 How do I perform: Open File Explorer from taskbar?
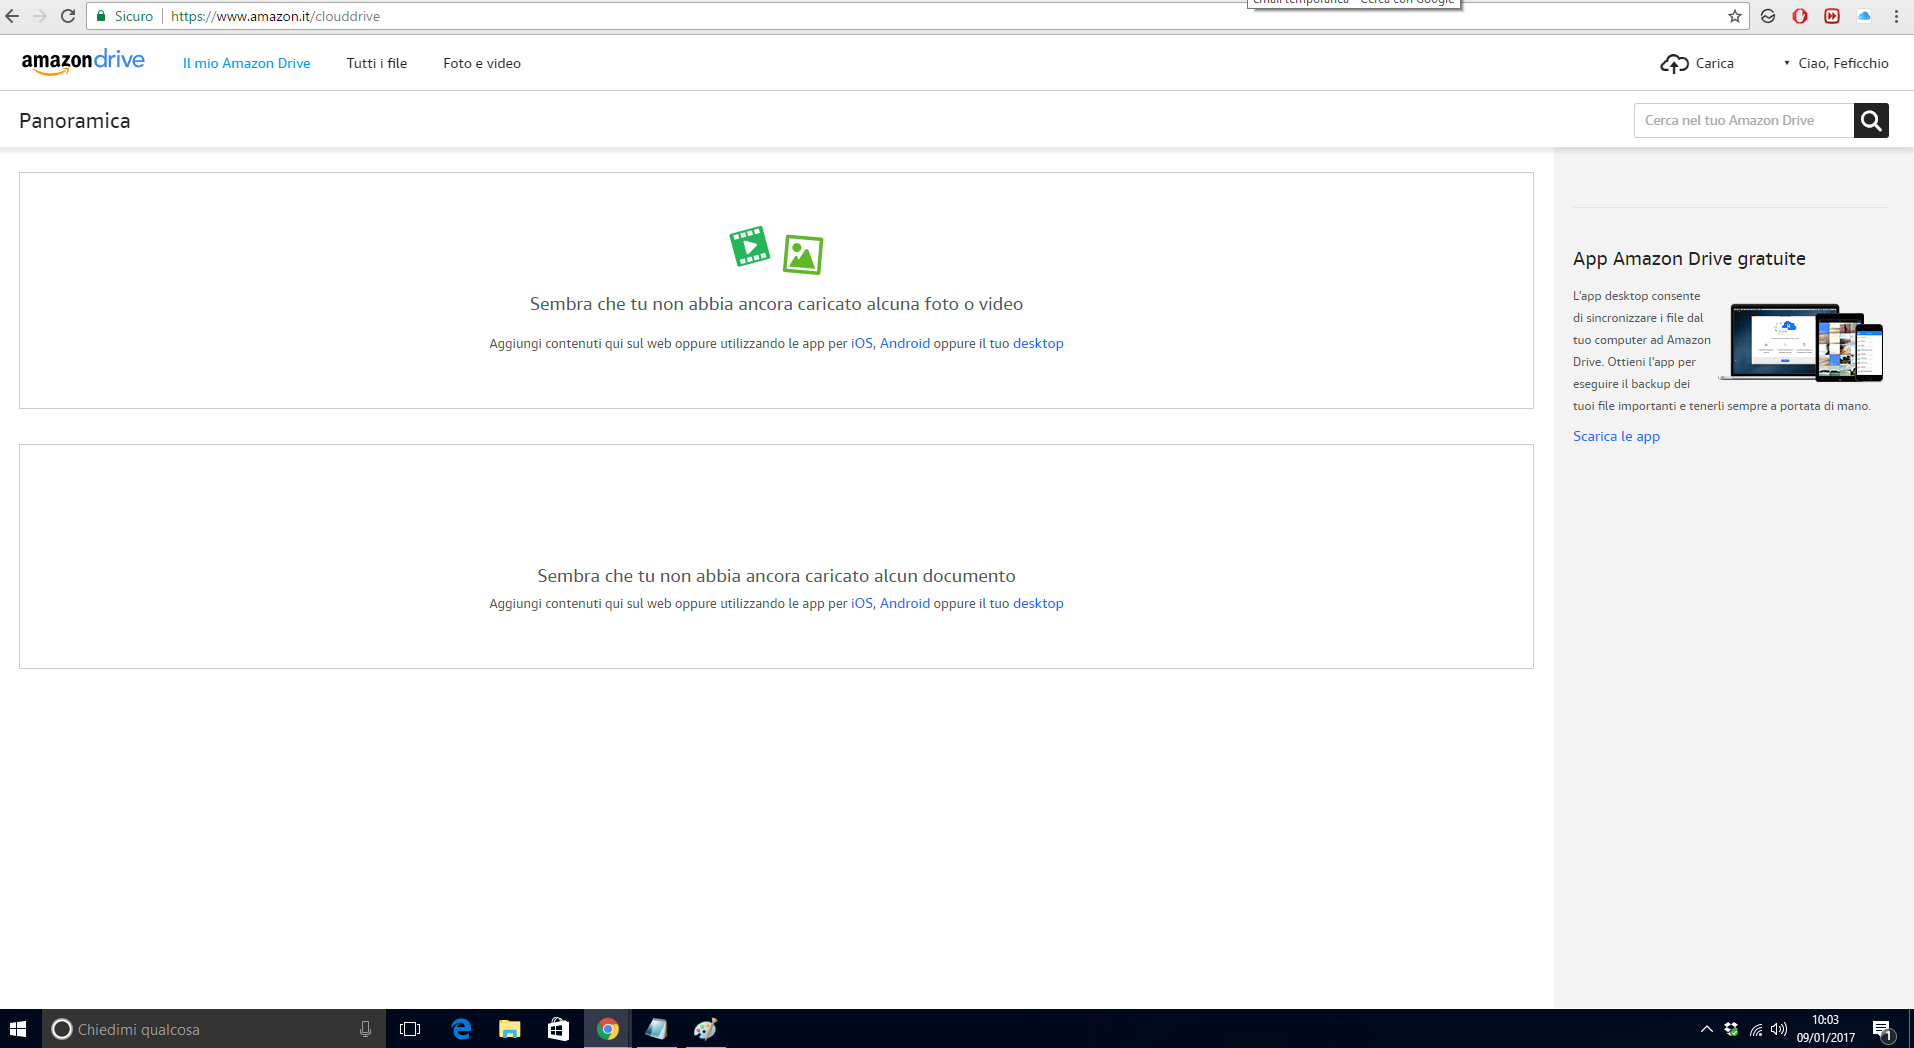pyautogui.click(x=510, y=1029)
